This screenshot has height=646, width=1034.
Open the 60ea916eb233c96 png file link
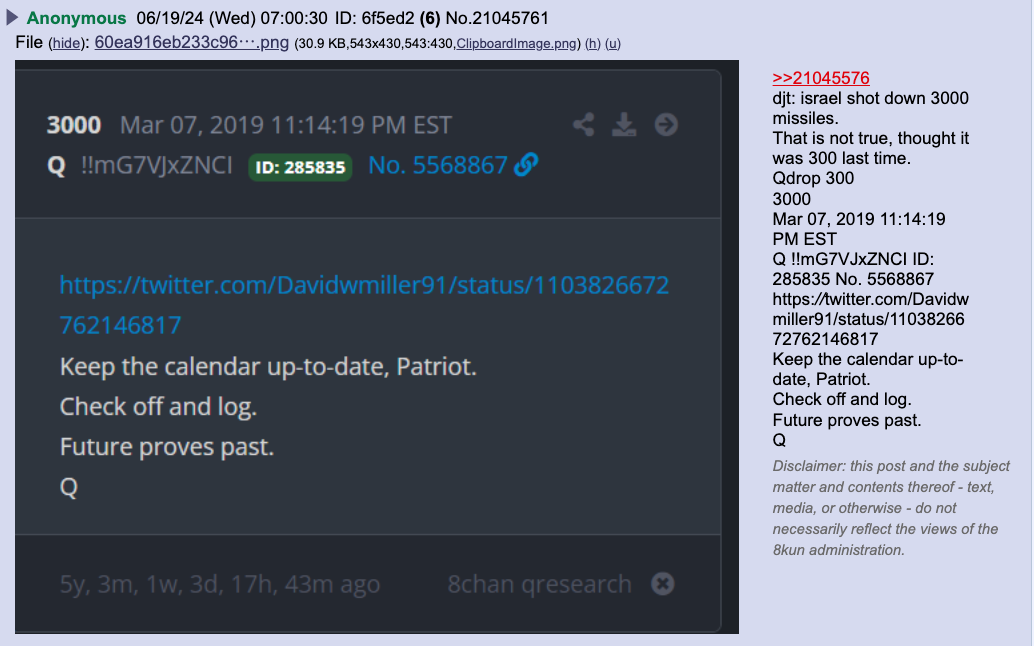[x=191, y=43]
